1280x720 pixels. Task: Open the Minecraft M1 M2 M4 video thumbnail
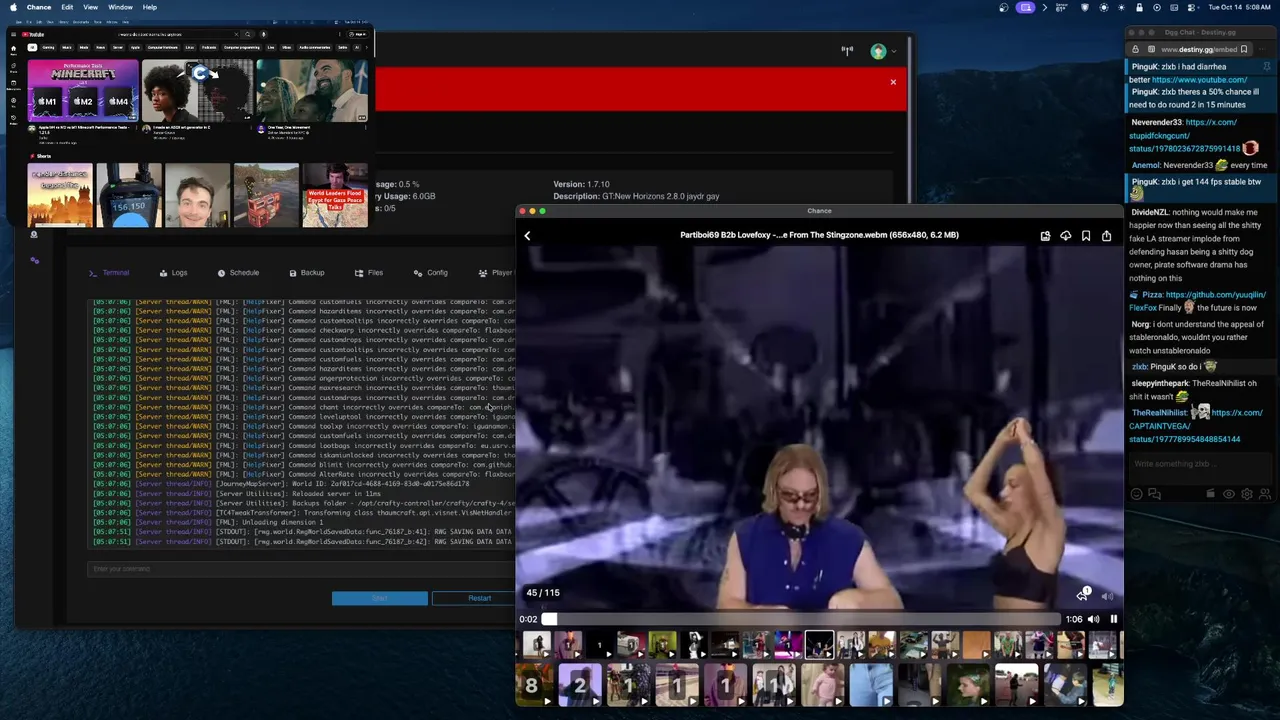83,90
